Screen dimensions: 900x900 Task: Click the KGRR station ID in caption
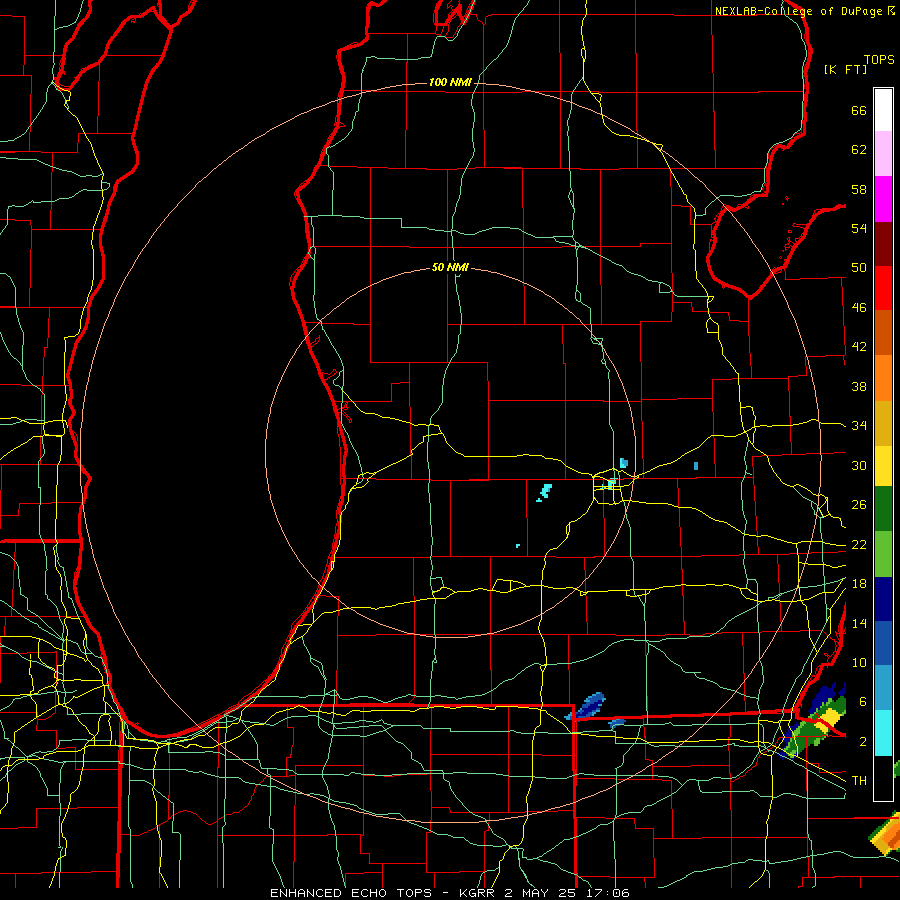(x=476, y=893)
